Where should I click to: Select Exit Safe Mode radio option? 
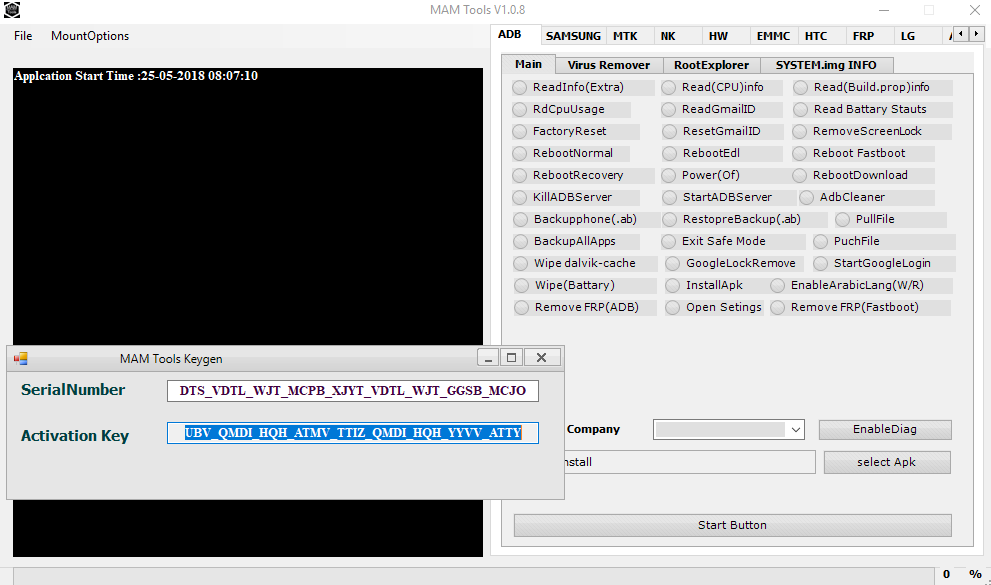pyautogui.click(x=669, y=241)
